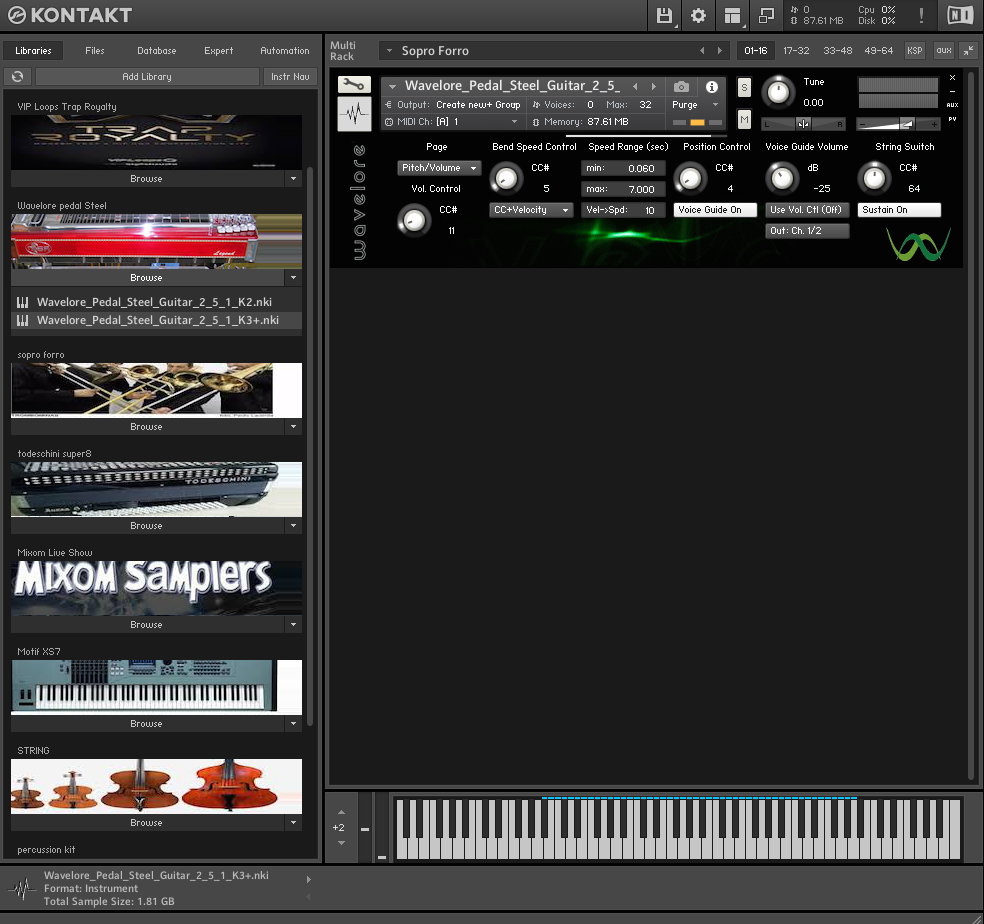Select next instrument arrow in instrument header
This screenshot has height=924, width=984.
click(x=653, y=87)
